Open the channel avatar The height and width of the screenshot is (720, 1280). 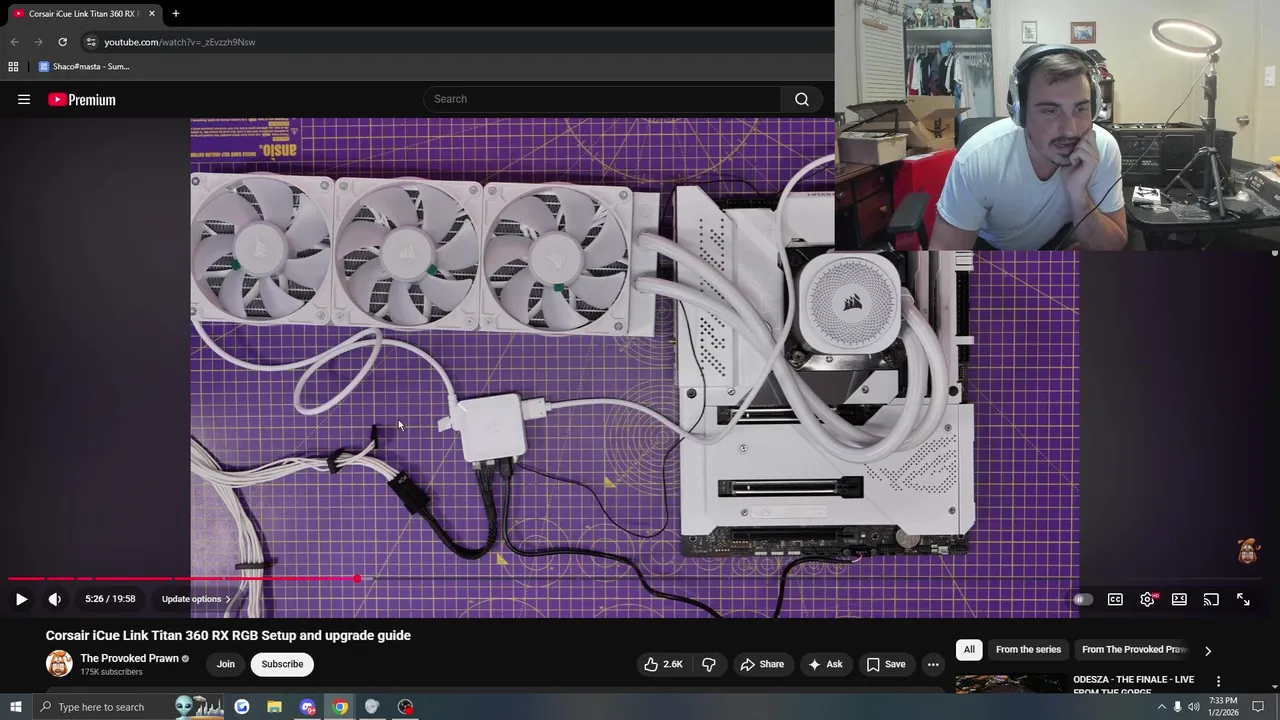(x=59, y=664)
